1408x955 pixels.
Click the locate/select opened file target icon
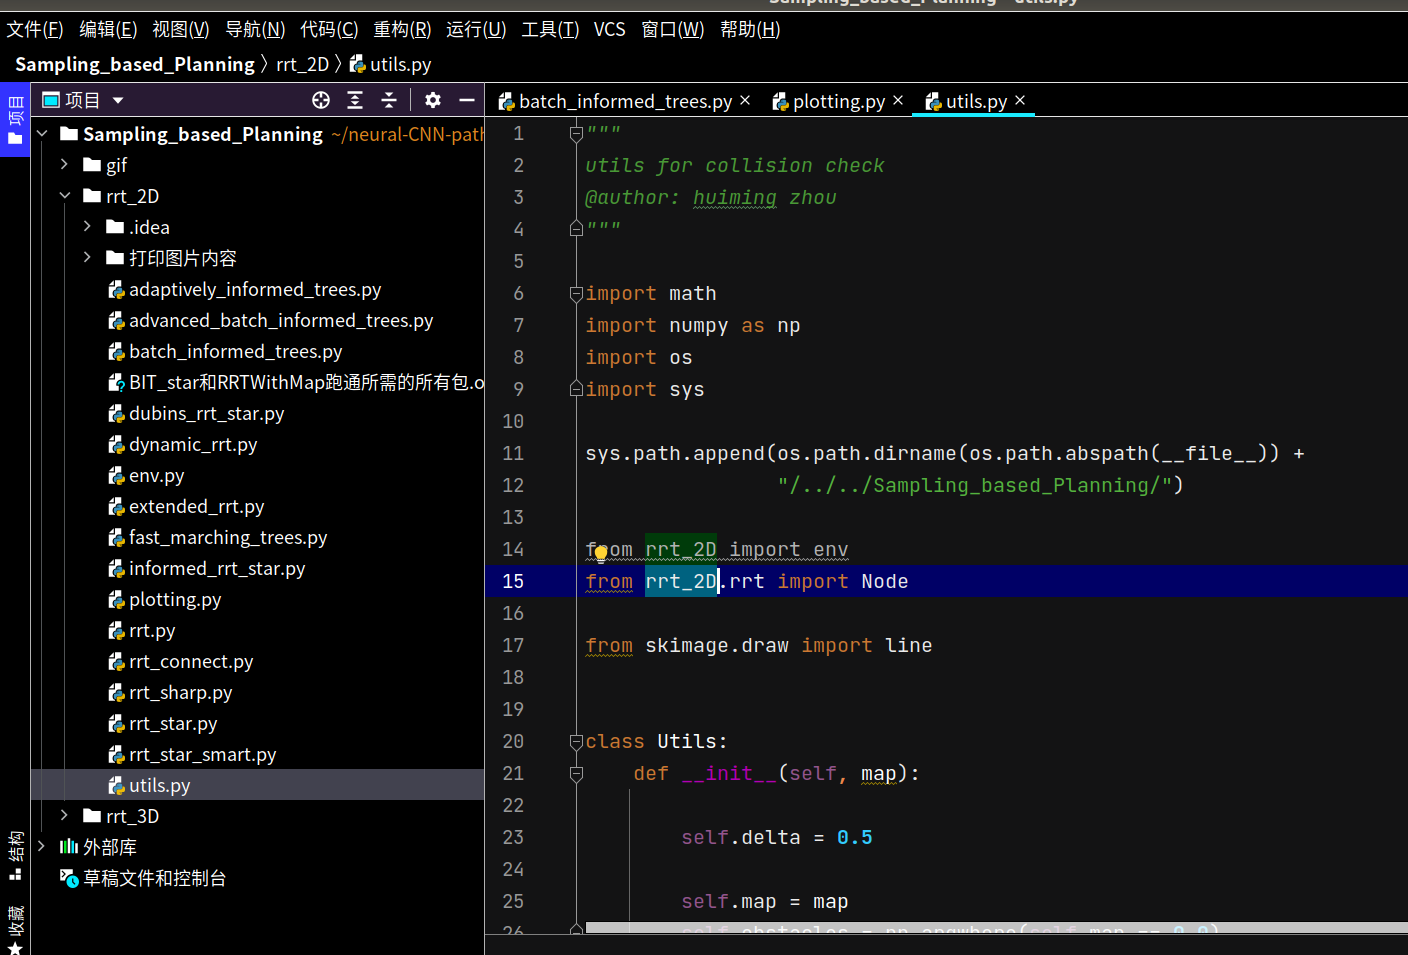(x=321, y=100)
